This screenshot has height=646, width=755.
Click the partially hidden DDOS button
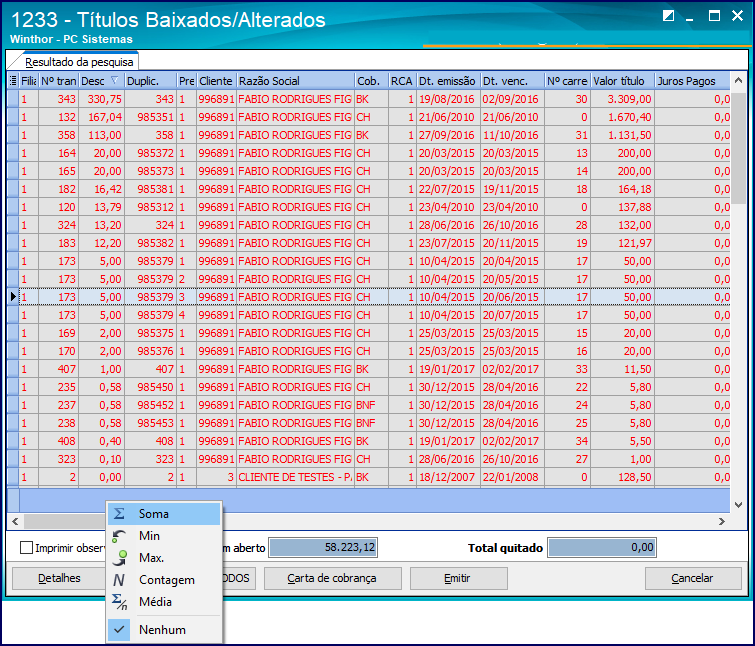(x=238, y=578)
